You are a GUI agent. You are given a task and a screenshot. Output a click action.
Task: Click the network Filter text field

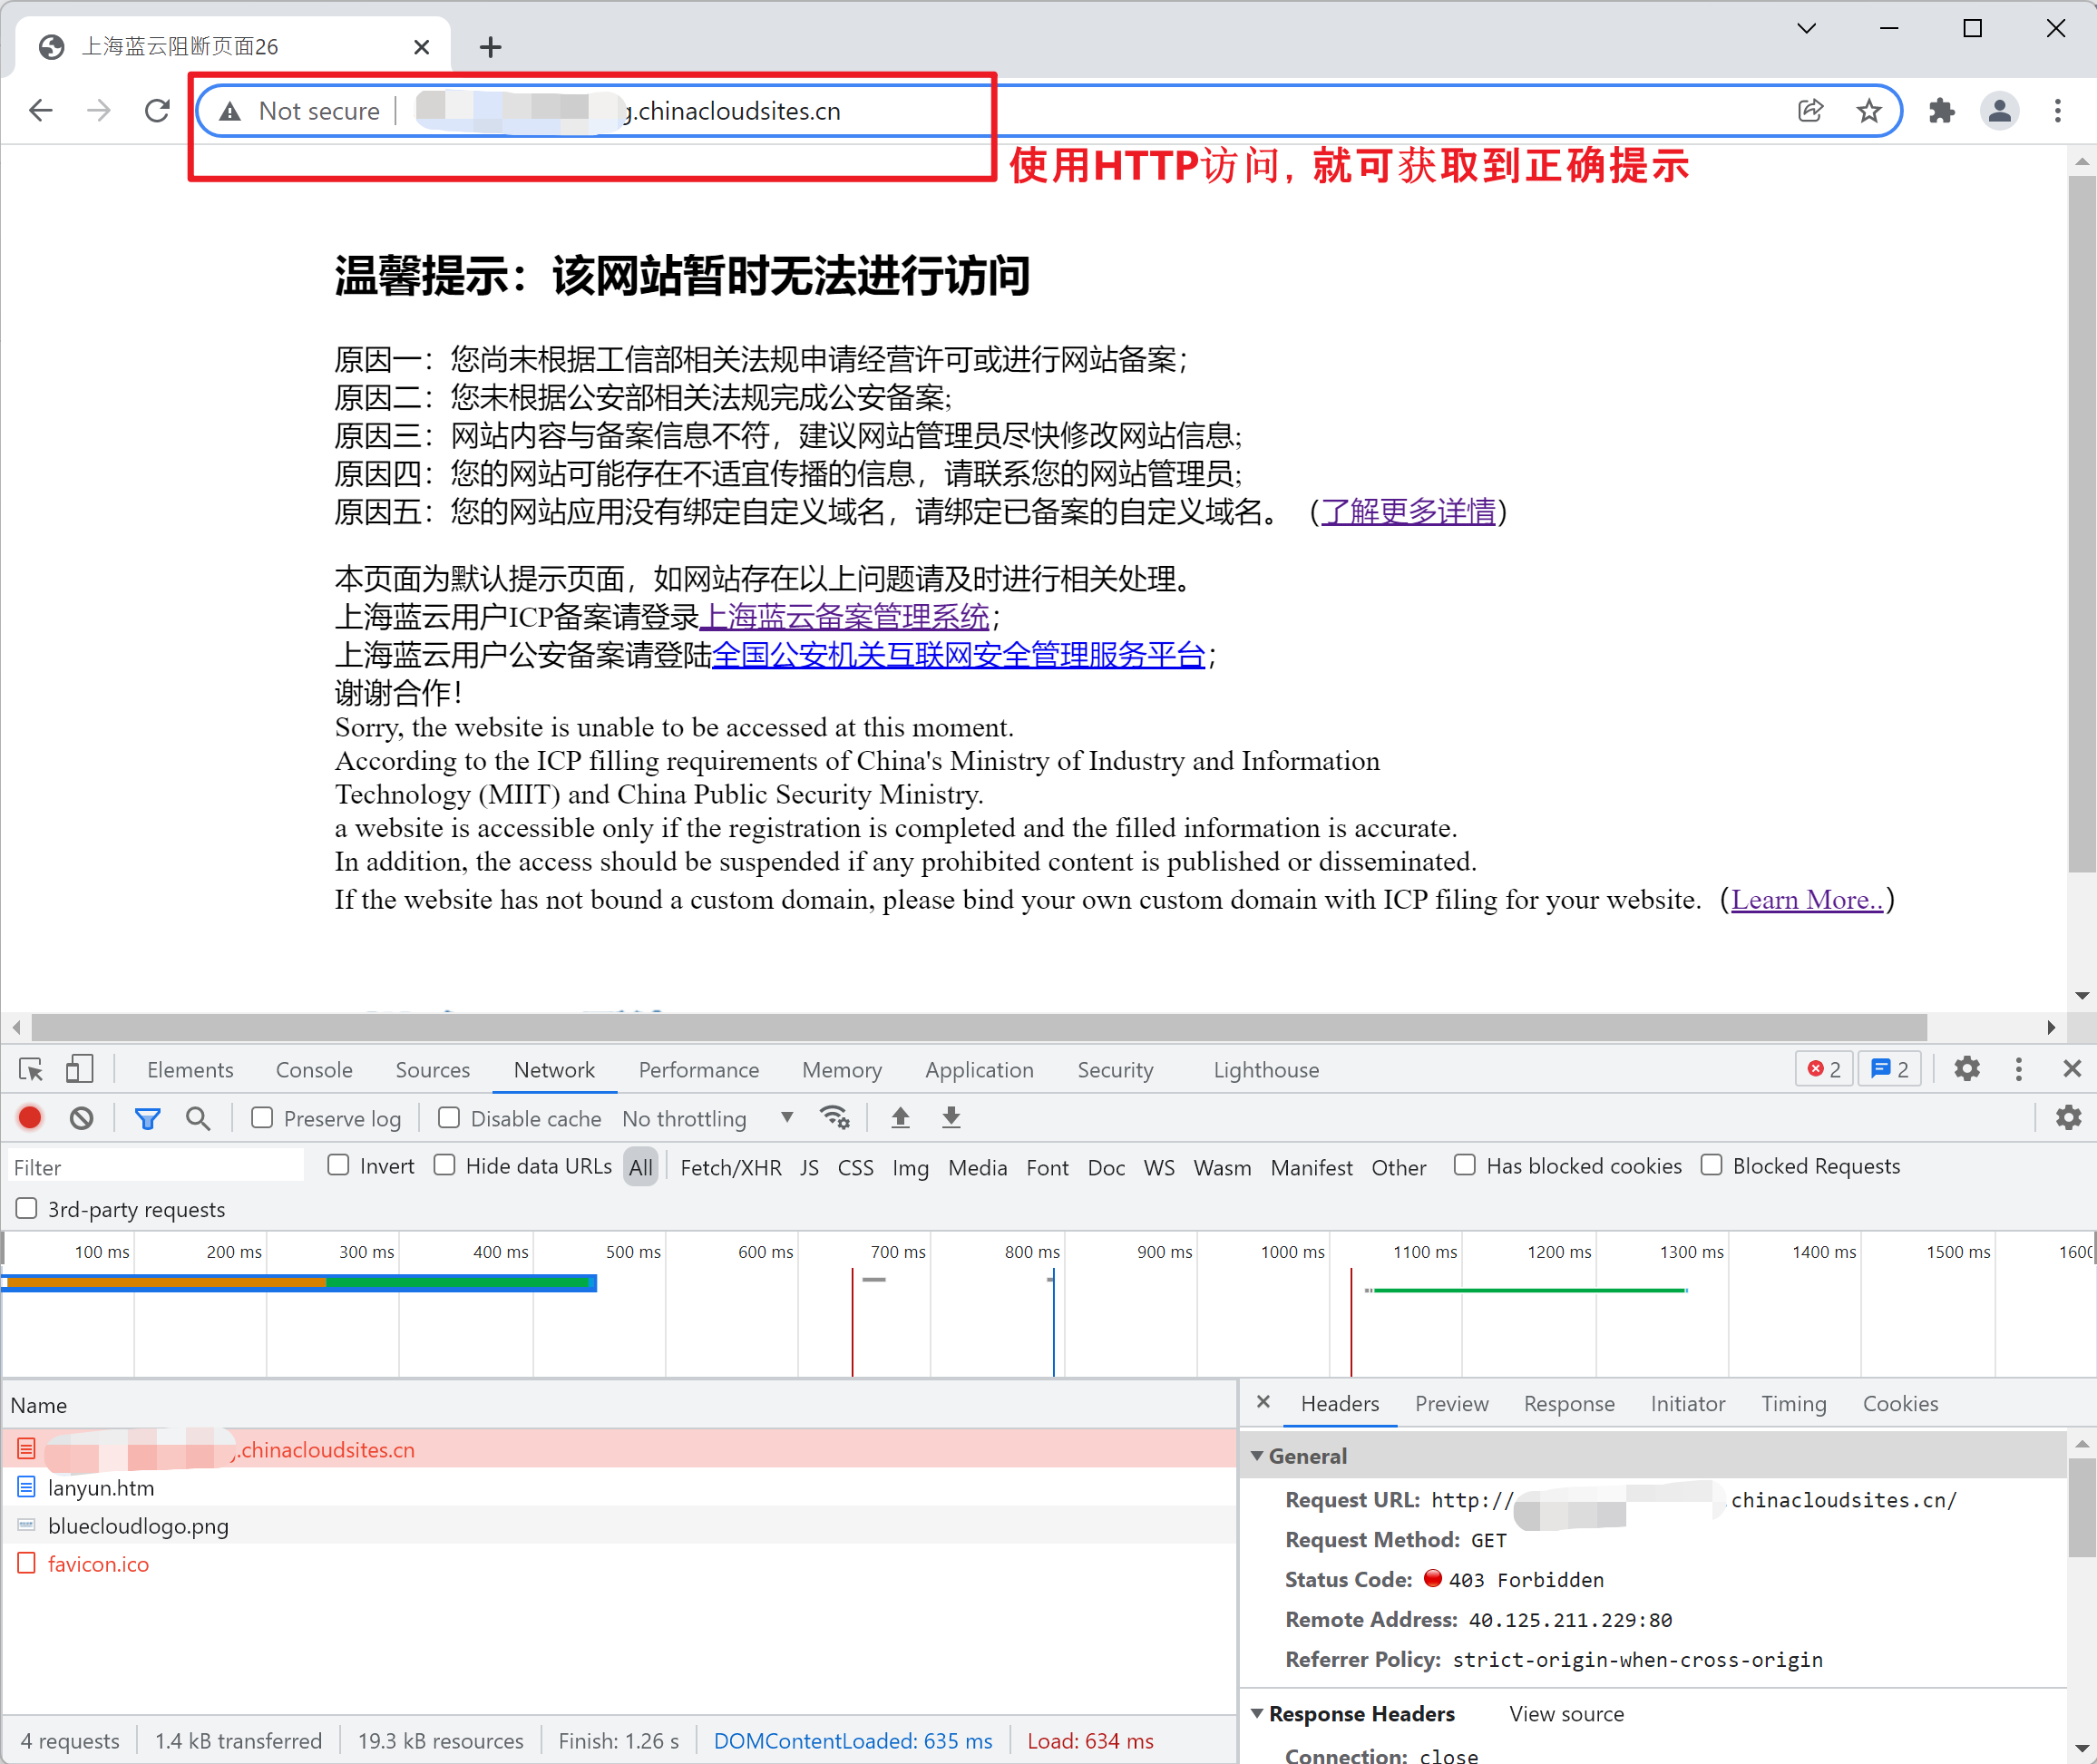tap(155, 1167)
